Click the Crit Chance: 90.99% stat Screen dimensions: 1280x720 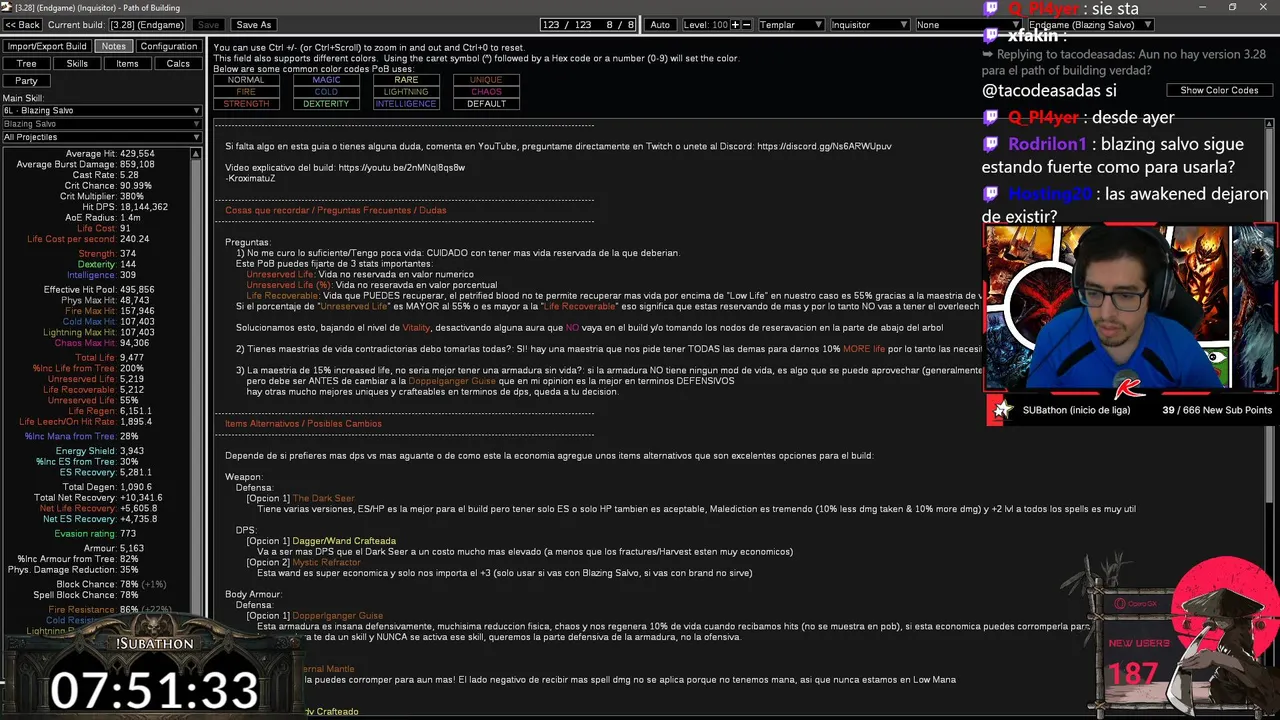click(x=108, y=186)
